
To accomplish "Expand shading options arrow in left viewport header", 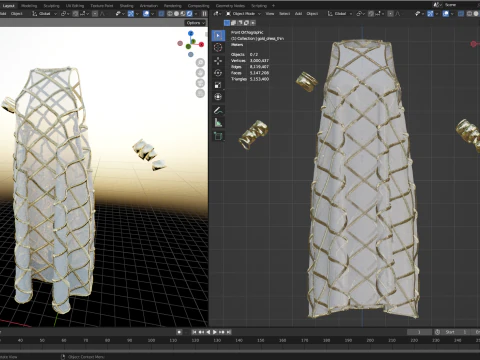I will 196,14.
